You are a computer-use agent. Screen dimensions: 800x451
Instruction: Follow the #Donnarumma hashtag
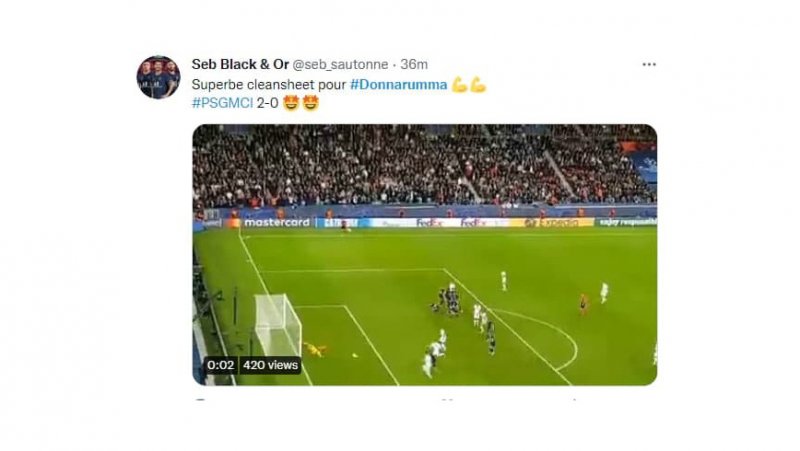(x=398, y=85)
